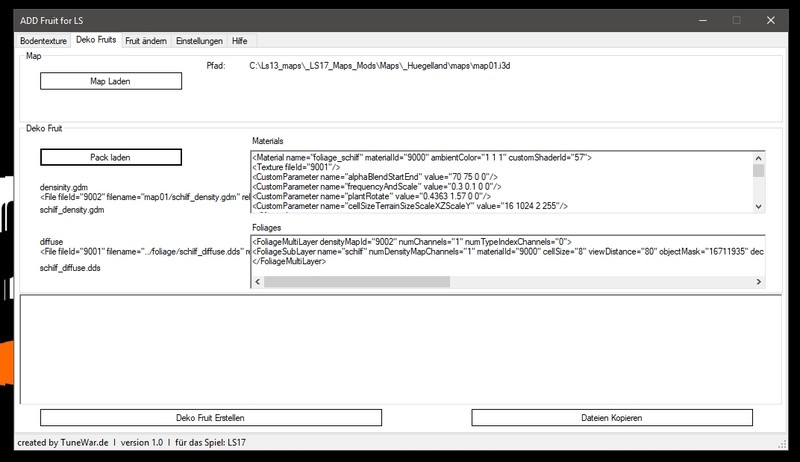
Task: Click left scroll arrow in Foliages box
Action: coord(258,281)
